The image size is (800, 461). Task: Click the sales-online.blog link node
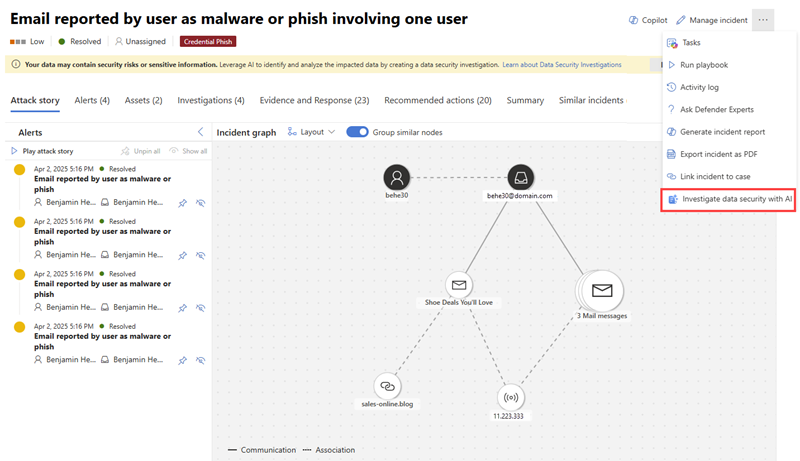click(387, 386)
